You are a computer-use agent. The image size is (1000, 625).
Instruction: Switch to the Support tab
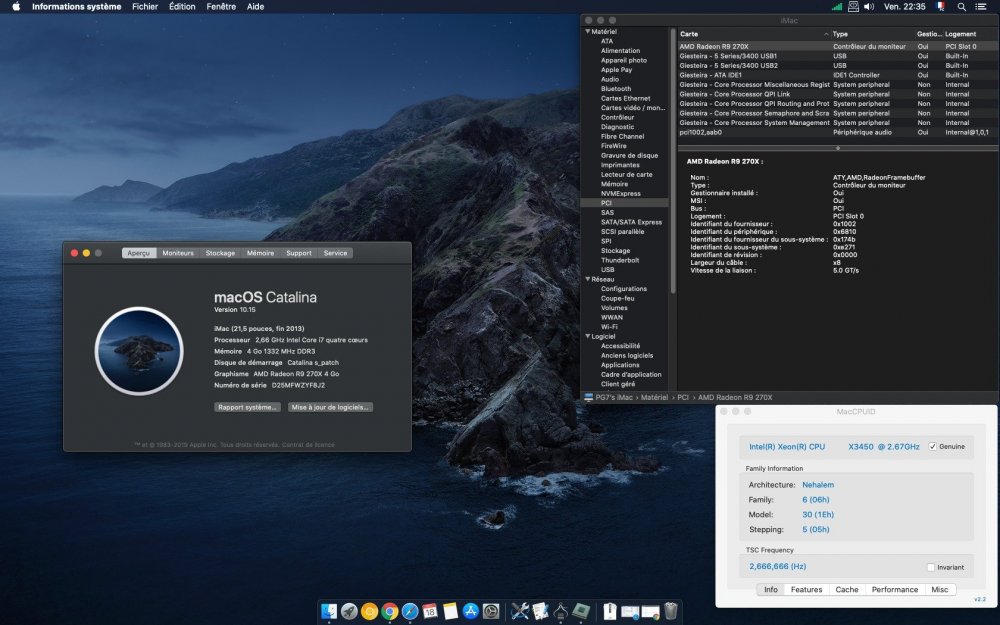298,253
